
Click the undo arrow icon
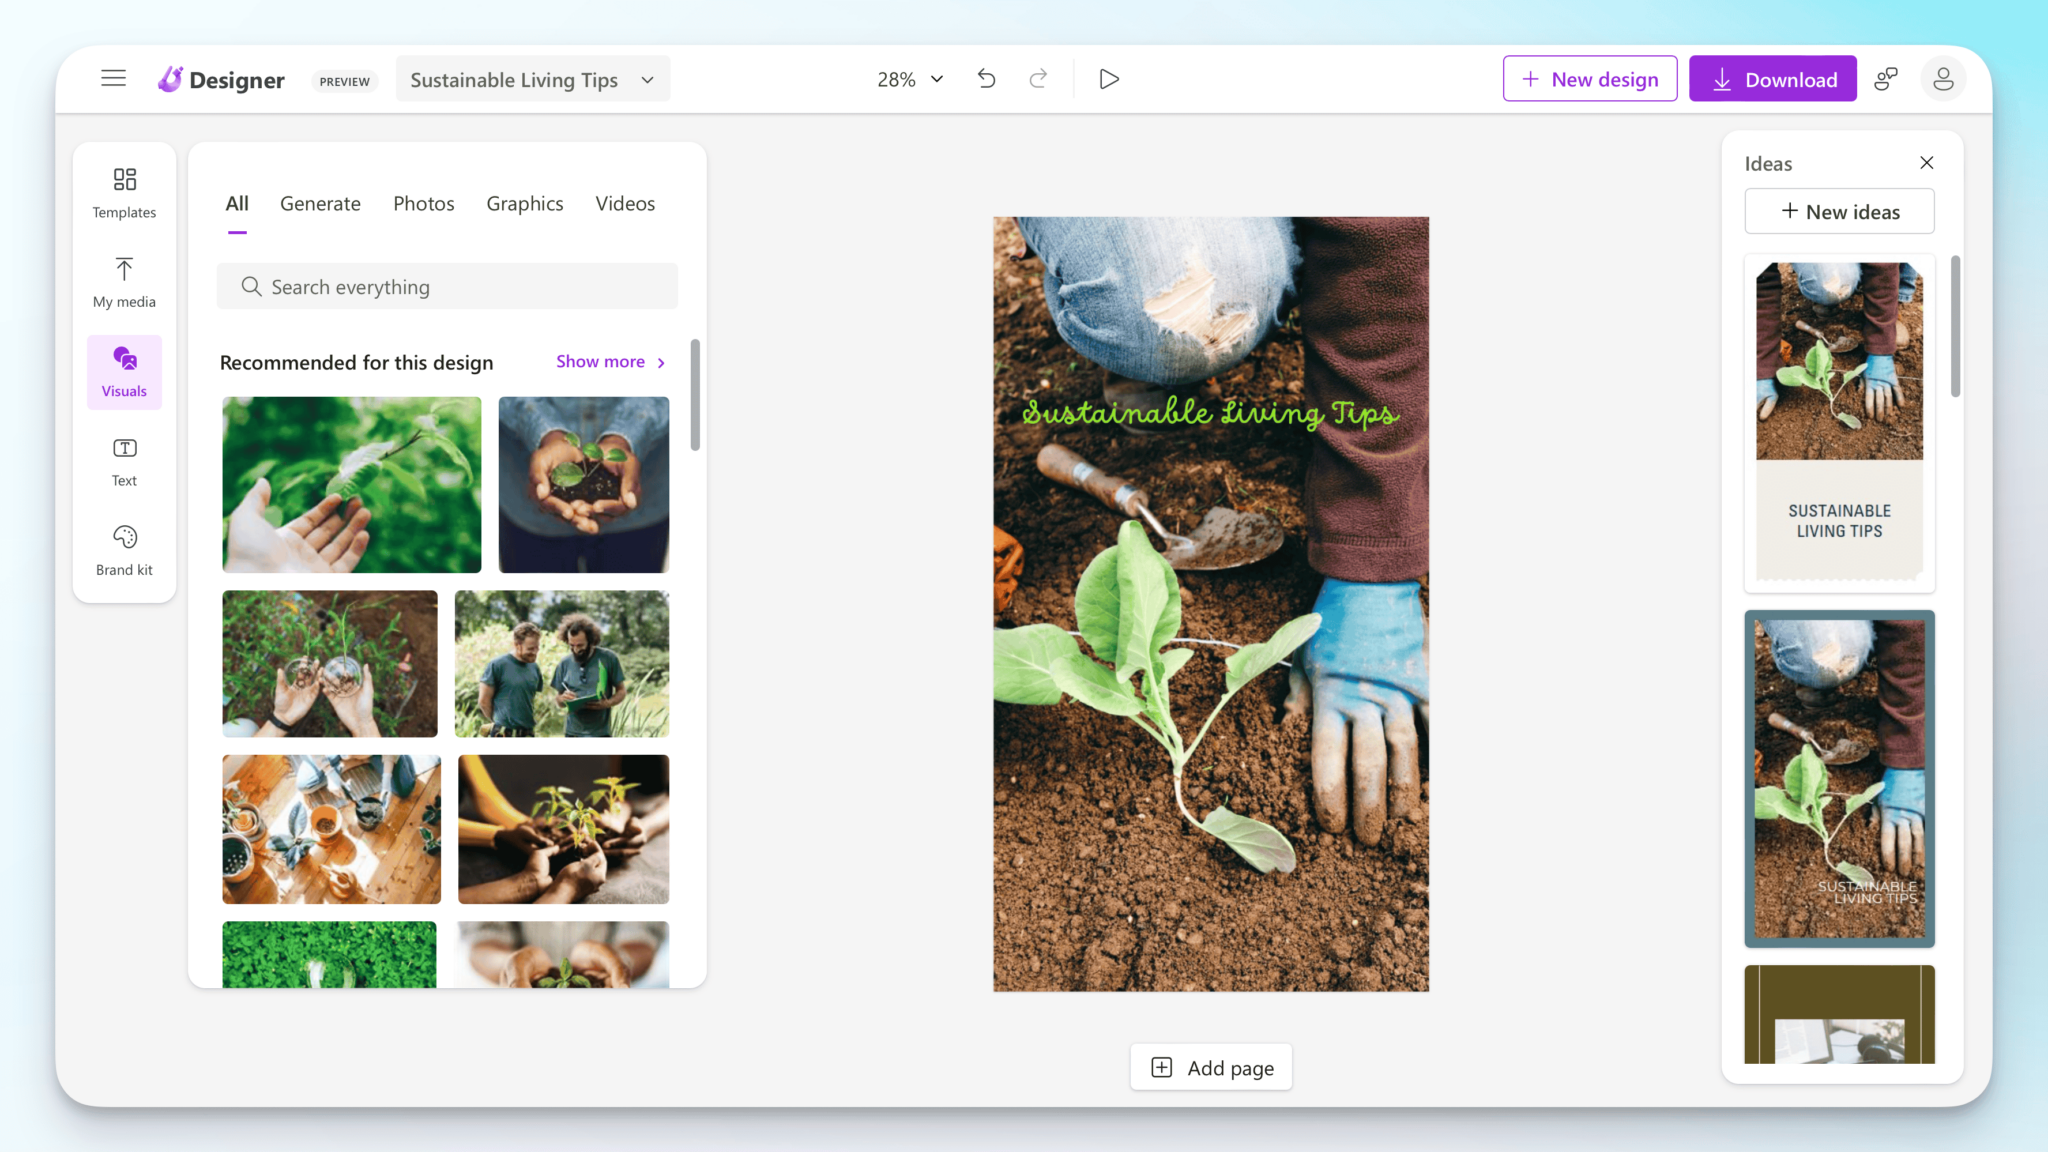(x=986, y=78)
